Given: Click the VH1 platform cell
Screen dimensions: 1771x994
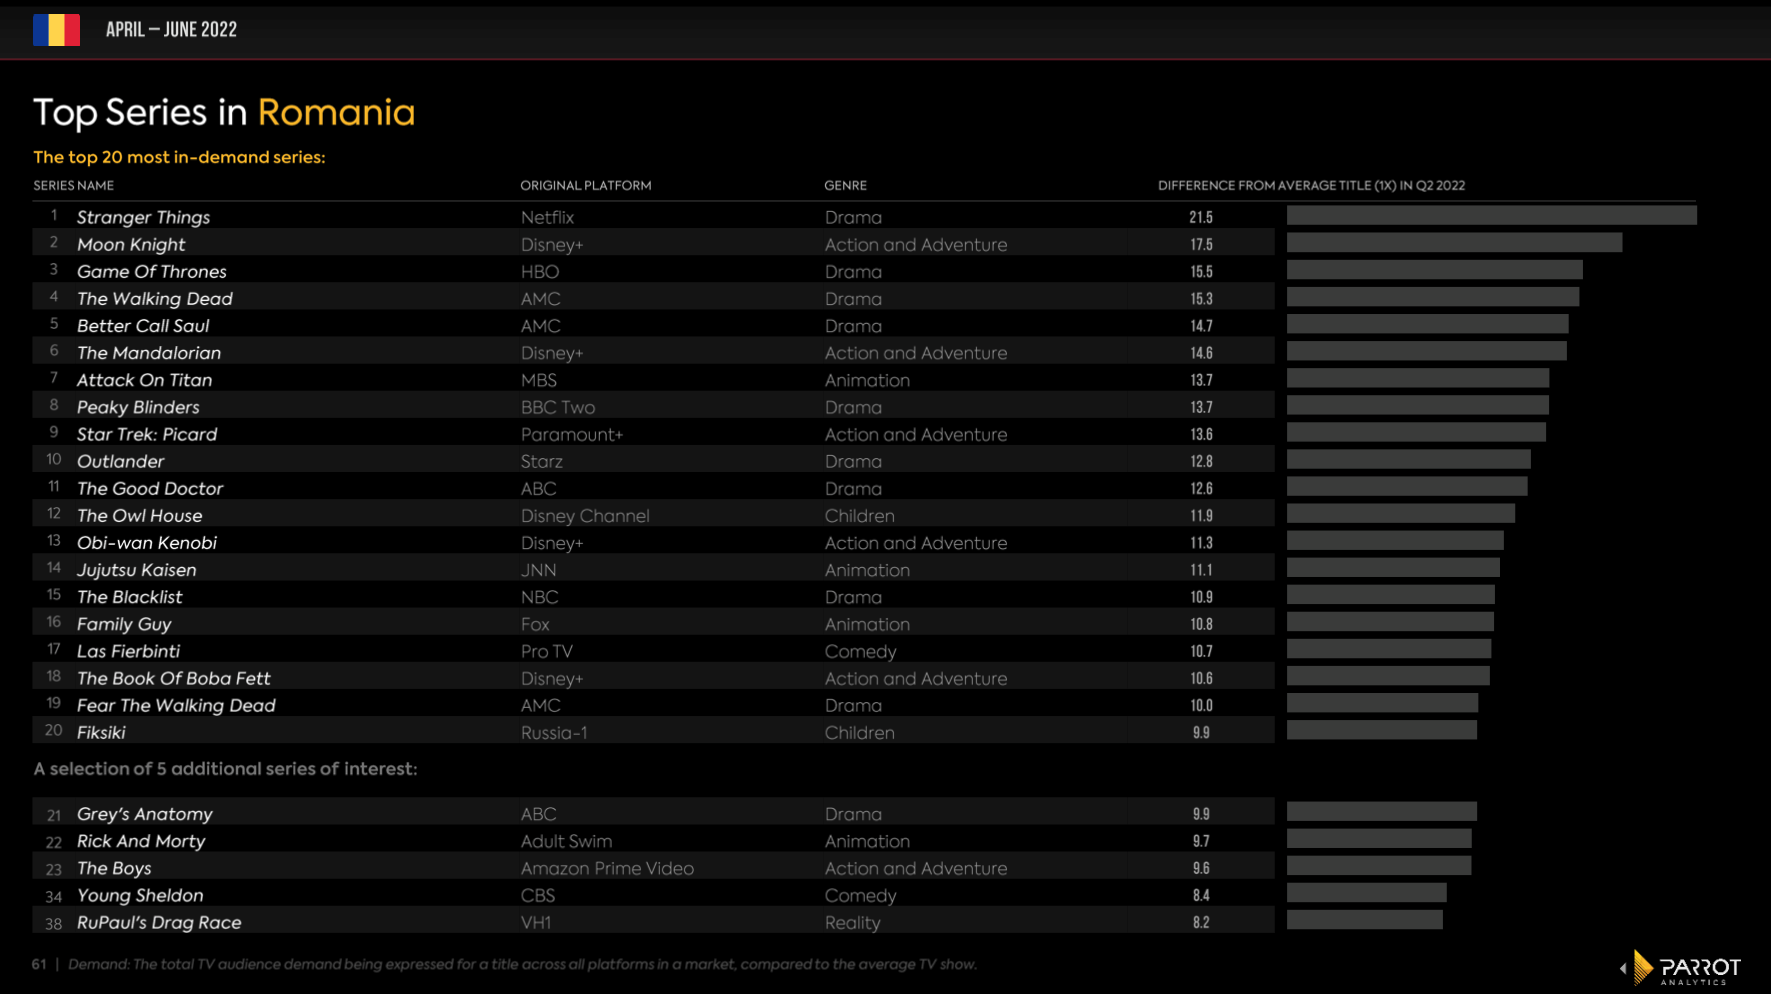Looking at the screenshot, I should (536, 922).
